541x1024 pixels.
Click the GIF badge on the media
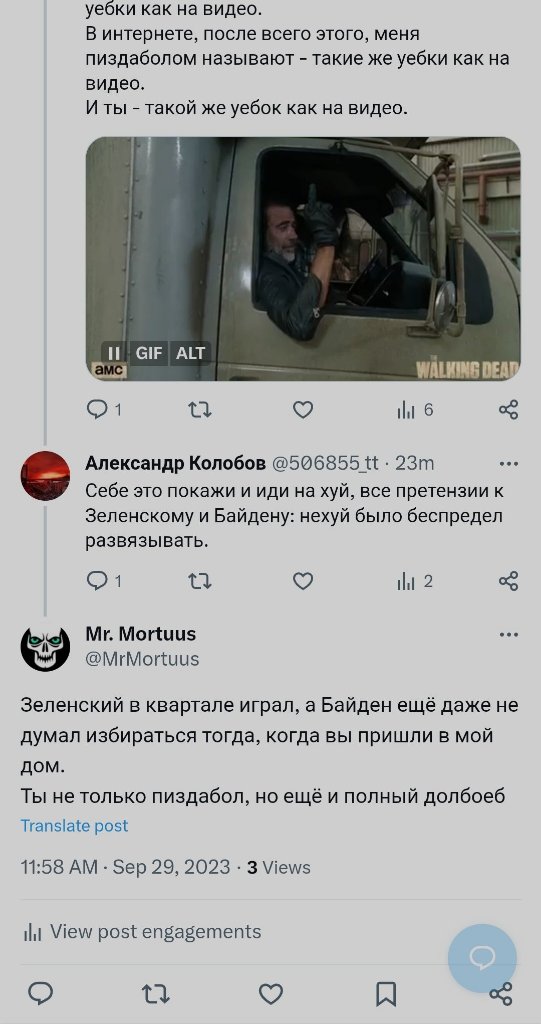pos(148,353)
